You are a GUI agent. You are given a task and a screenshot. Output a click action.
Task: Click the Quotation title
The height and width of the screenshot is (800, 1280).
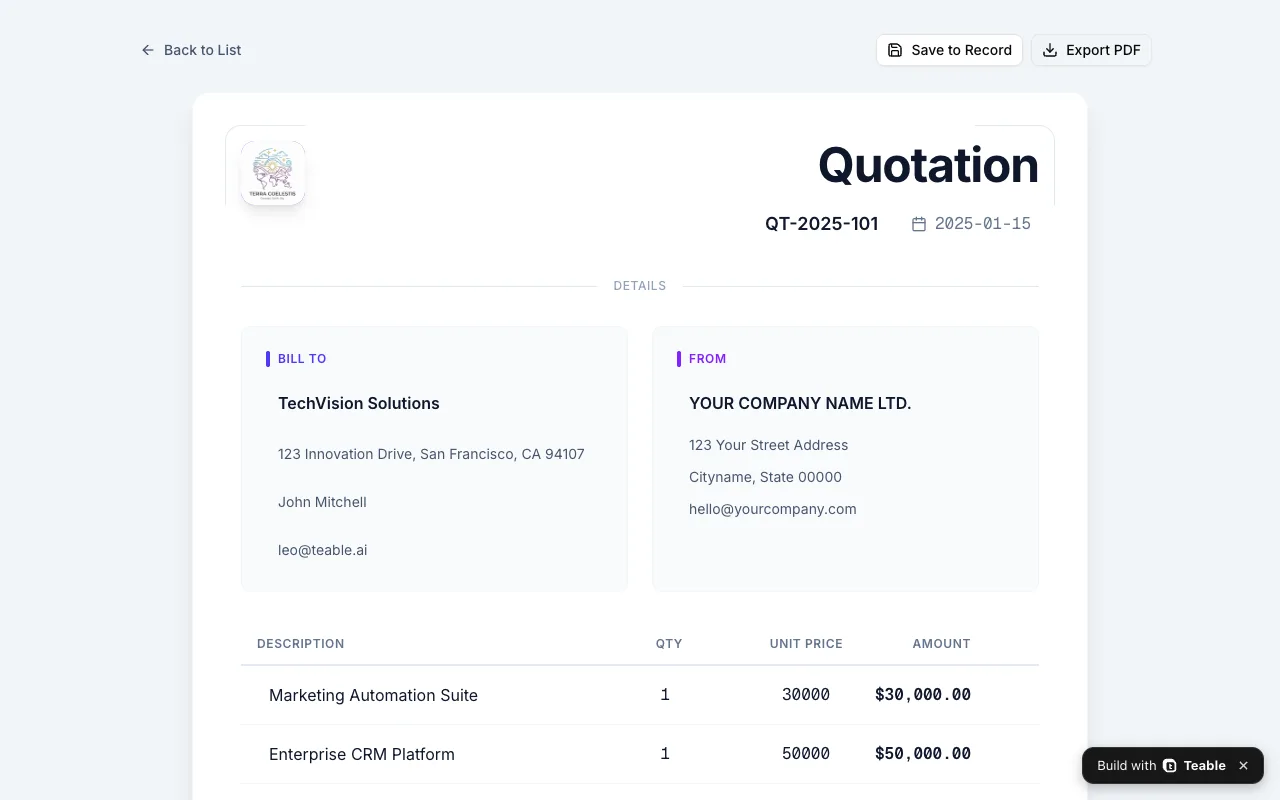(928, 165)
